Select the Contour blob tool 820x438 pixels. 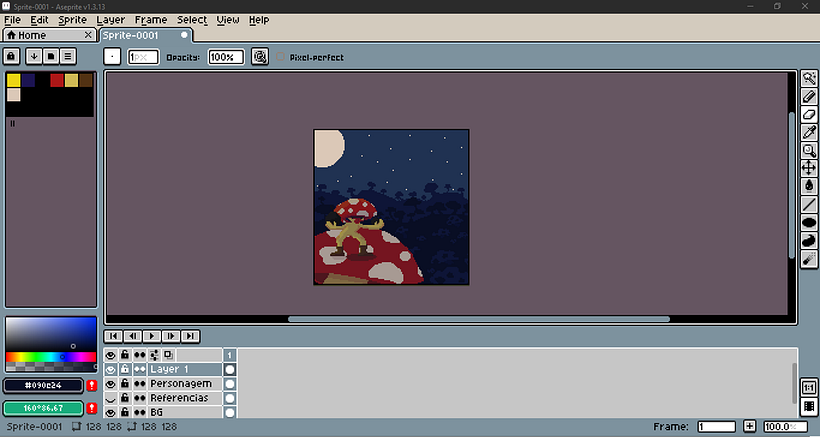809,240
